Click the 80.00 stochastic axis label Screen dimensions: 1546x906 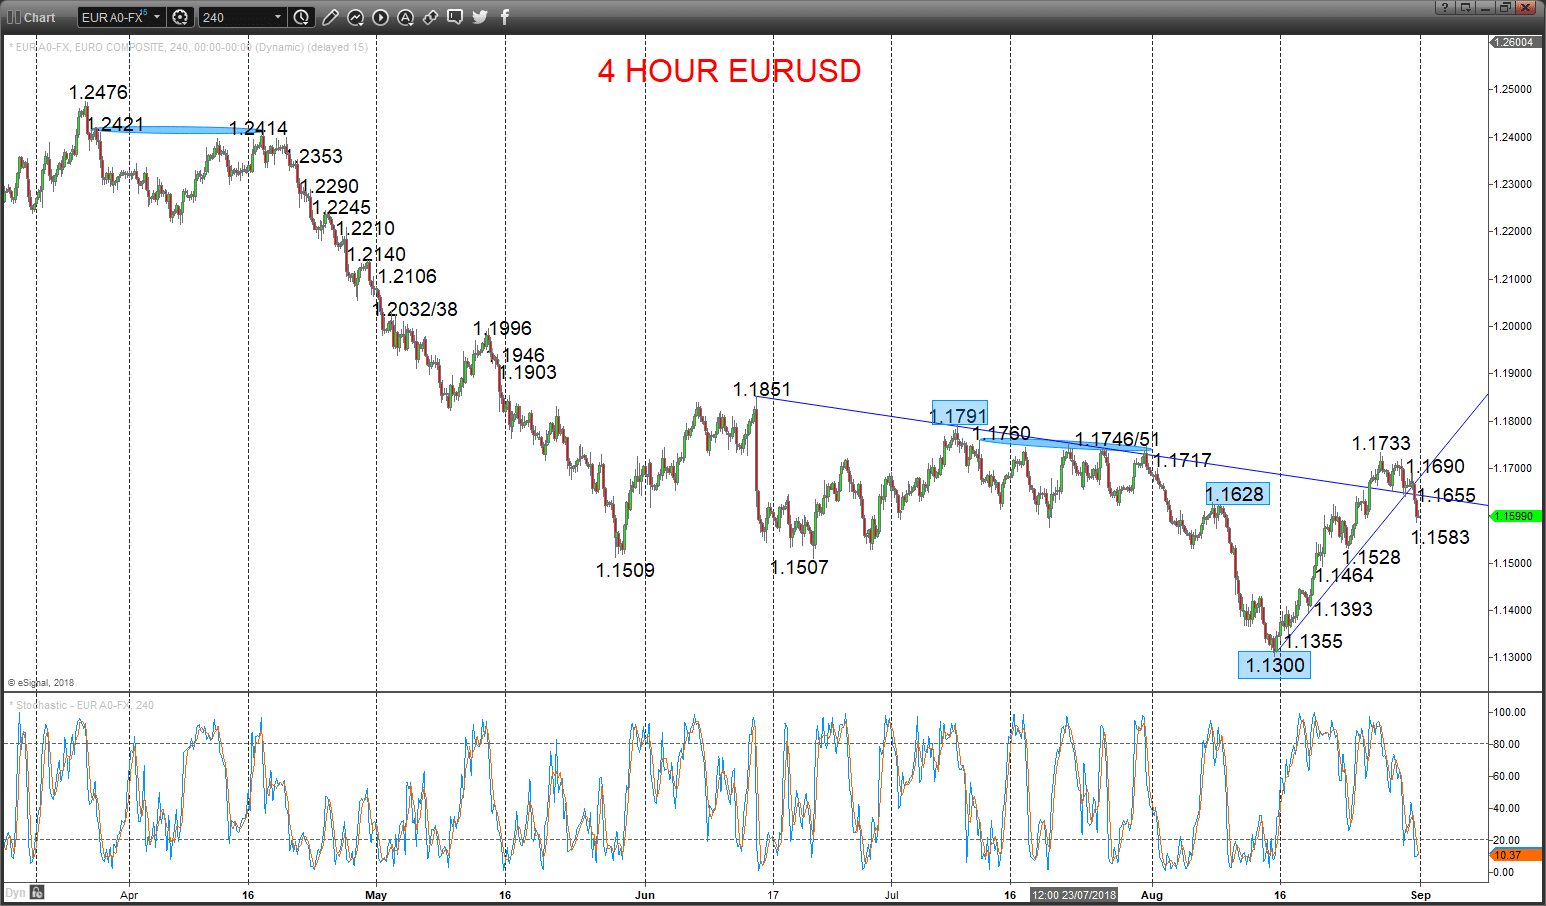pyautogui.click(x=1506, y=744)
